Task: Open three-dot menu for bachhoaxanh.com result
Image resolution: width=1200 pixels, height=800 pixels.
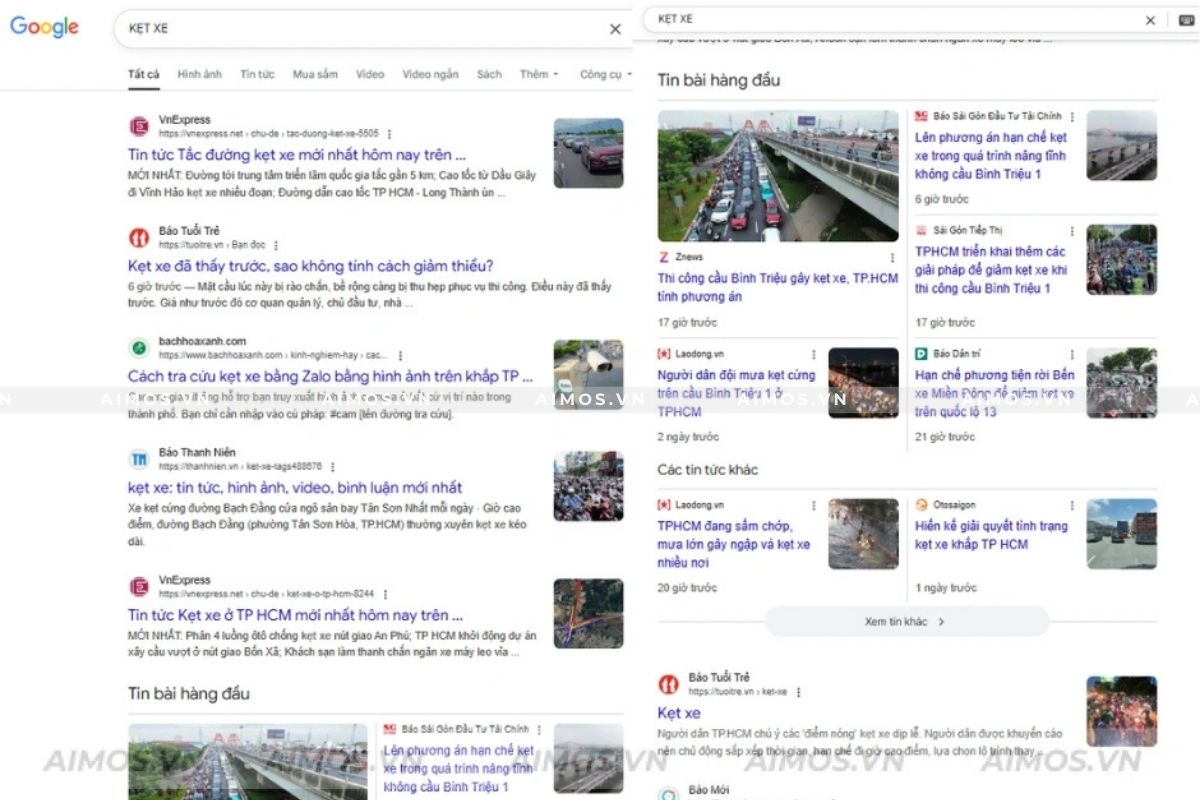Action: pos(400,355)
